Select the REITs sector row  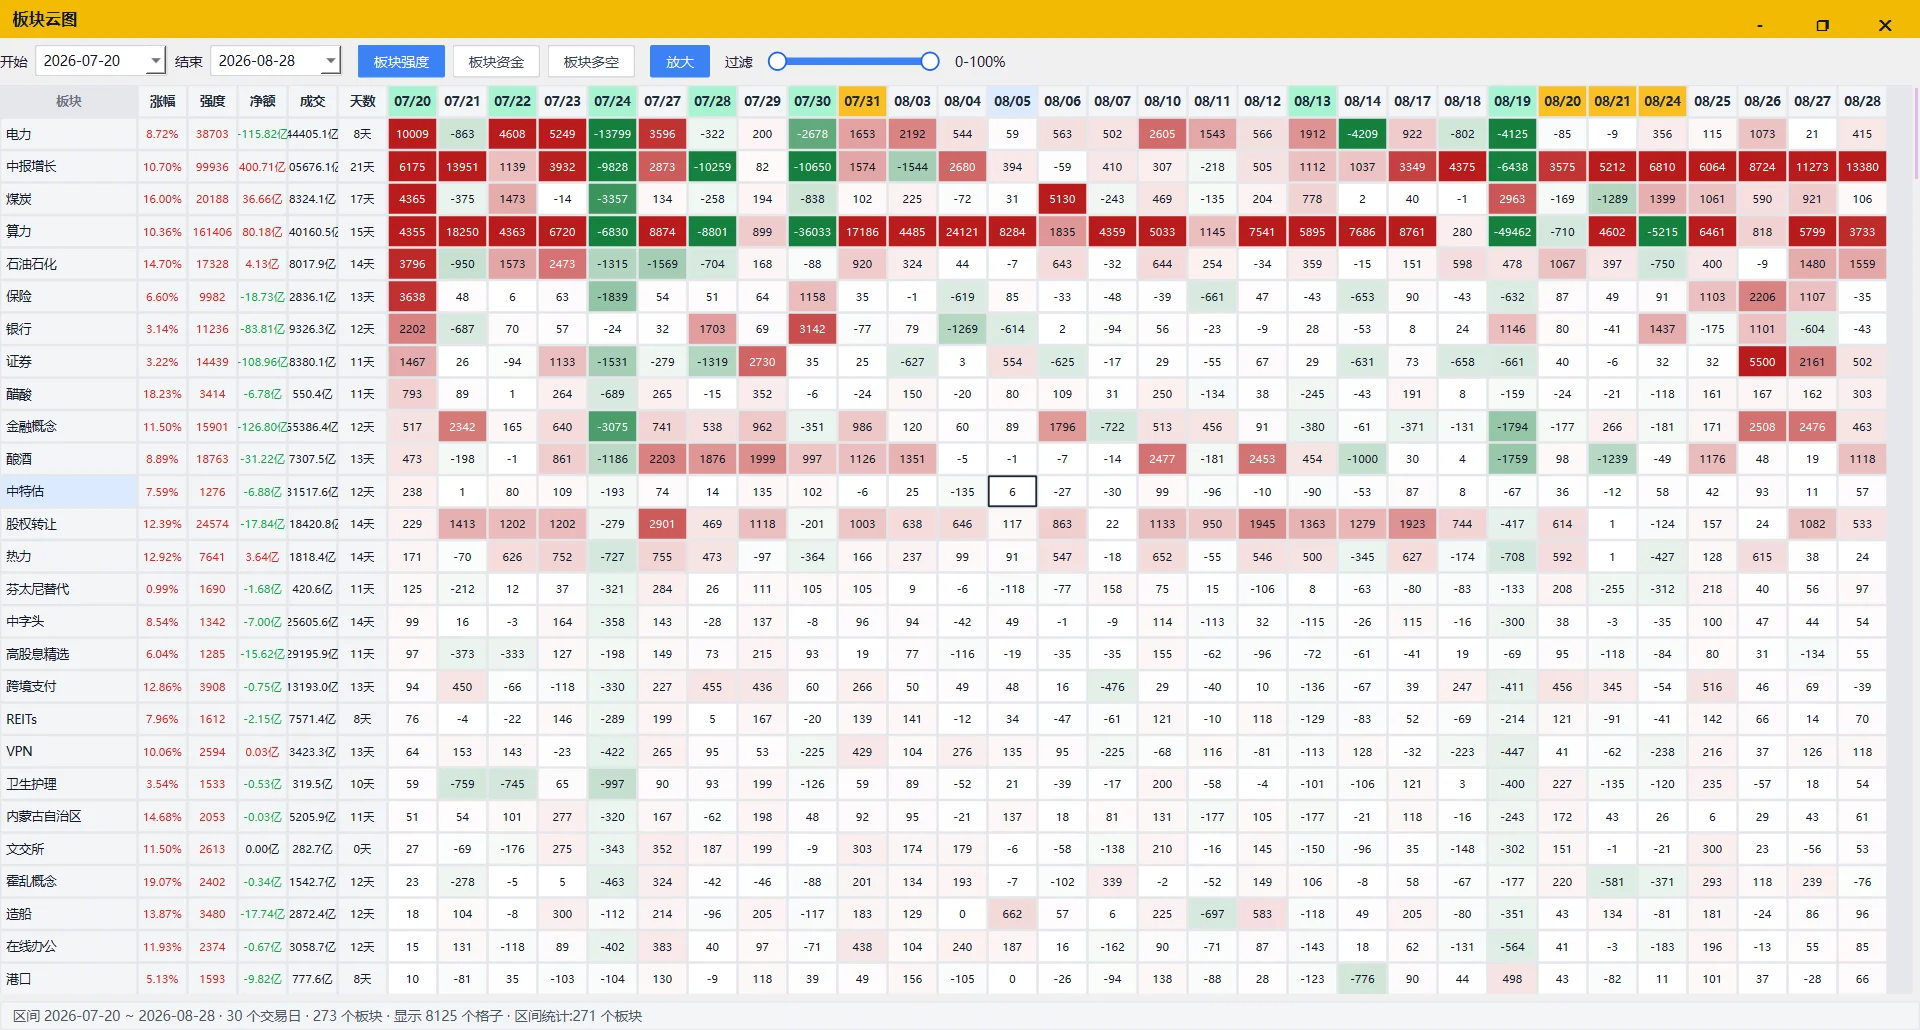(x=69, y=719)
